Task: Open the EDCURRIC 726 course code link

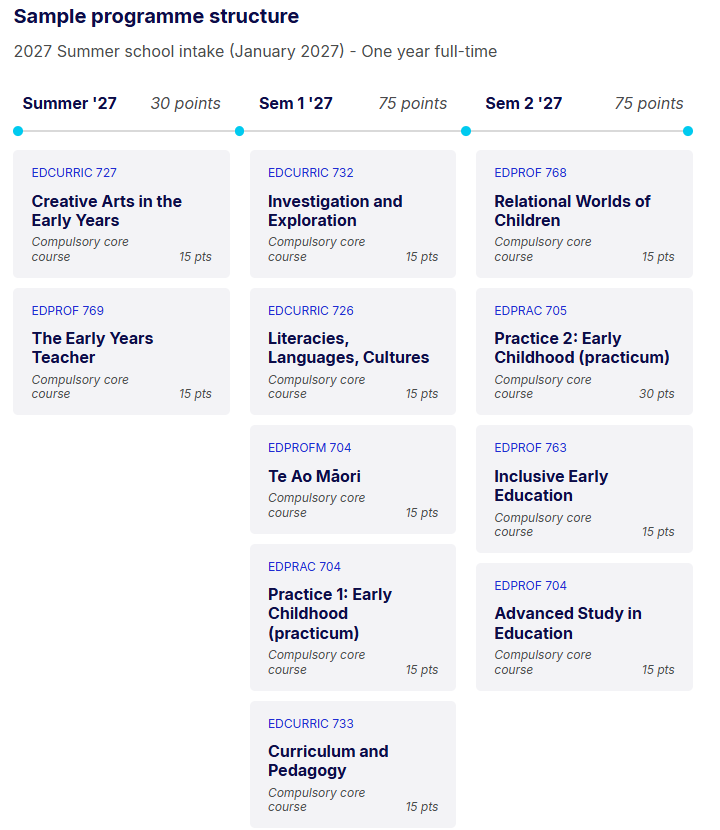Action: tap(310, 311)
